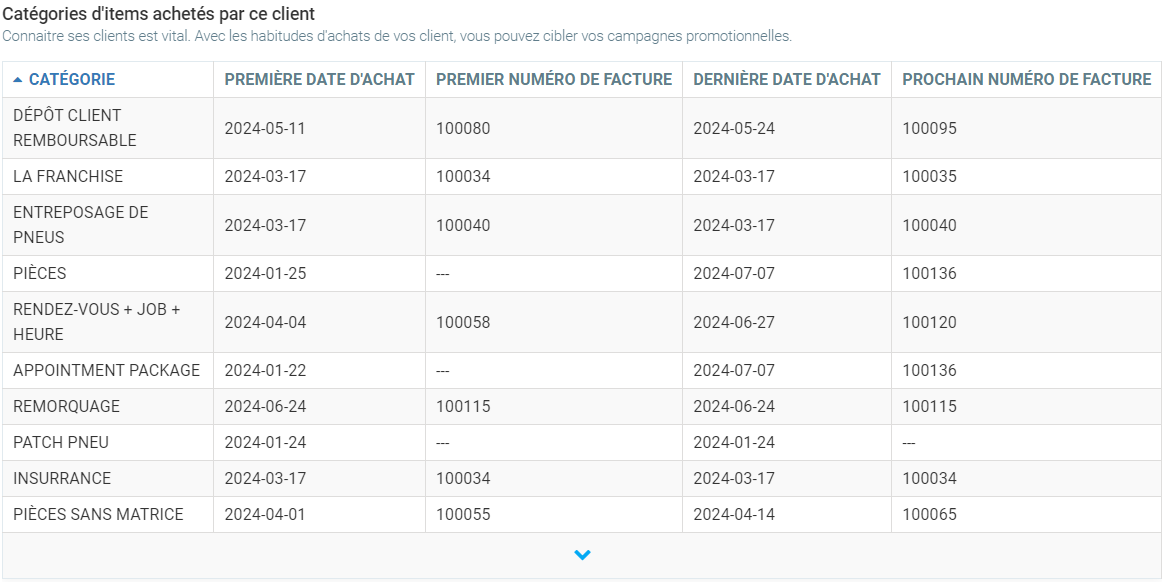Click the Entreposage de pneus category
Screen dimensions: 1165x582
80,225
